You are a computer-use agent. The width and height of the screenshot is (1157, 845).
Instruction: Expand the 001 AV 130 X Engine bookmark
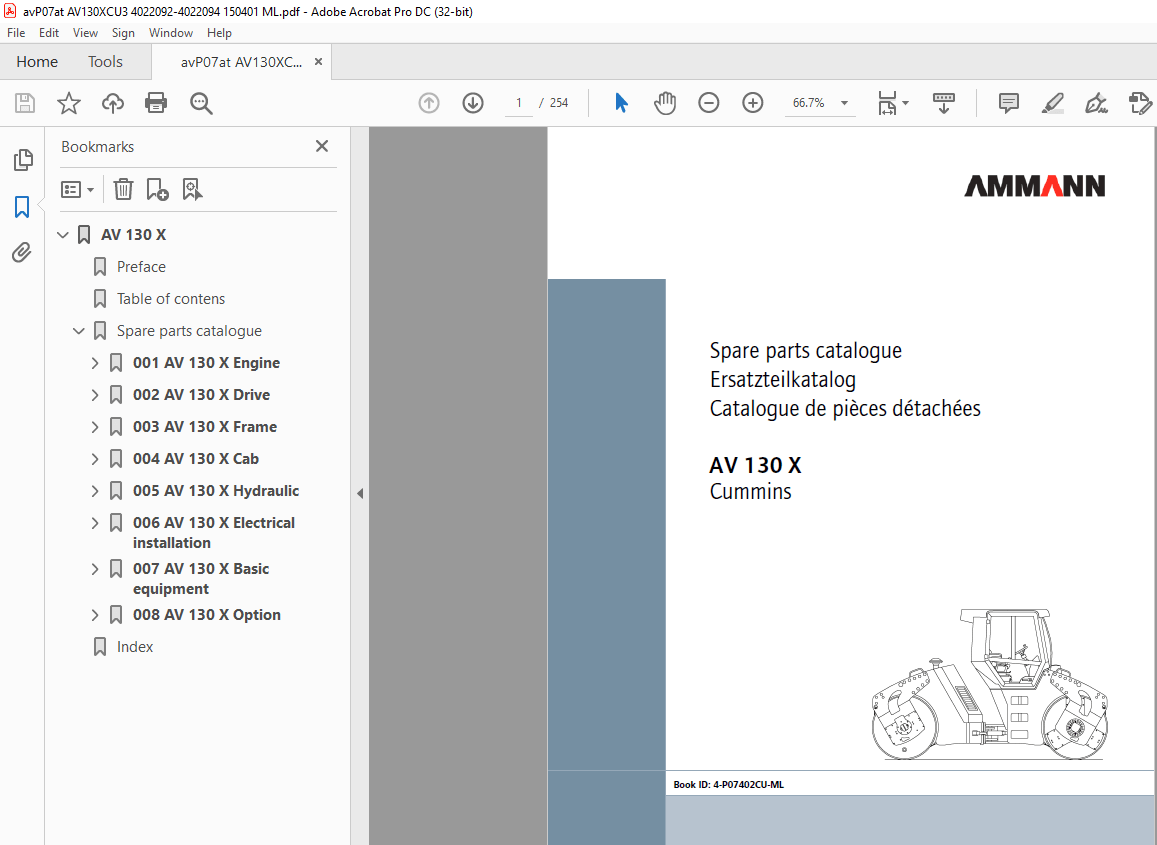(x=94, y=362)
